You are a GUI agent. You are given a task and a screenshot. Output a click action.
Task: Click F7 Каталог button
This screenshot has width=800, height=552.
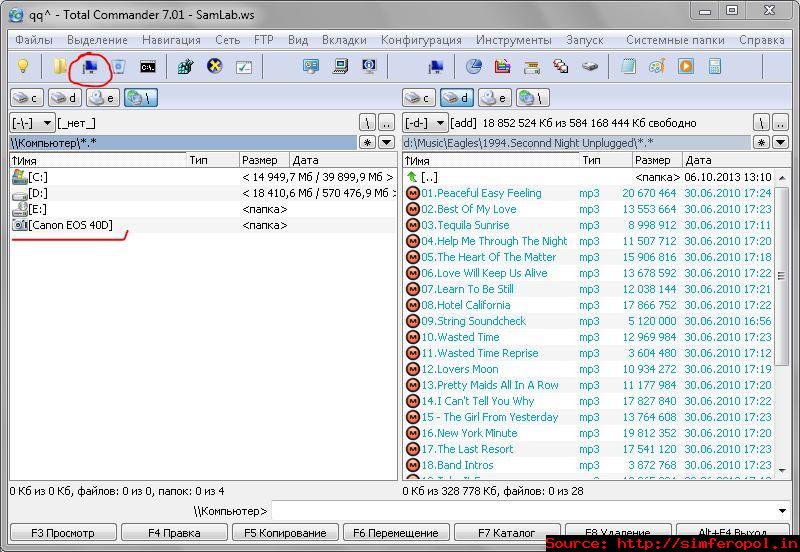[507, 533]
